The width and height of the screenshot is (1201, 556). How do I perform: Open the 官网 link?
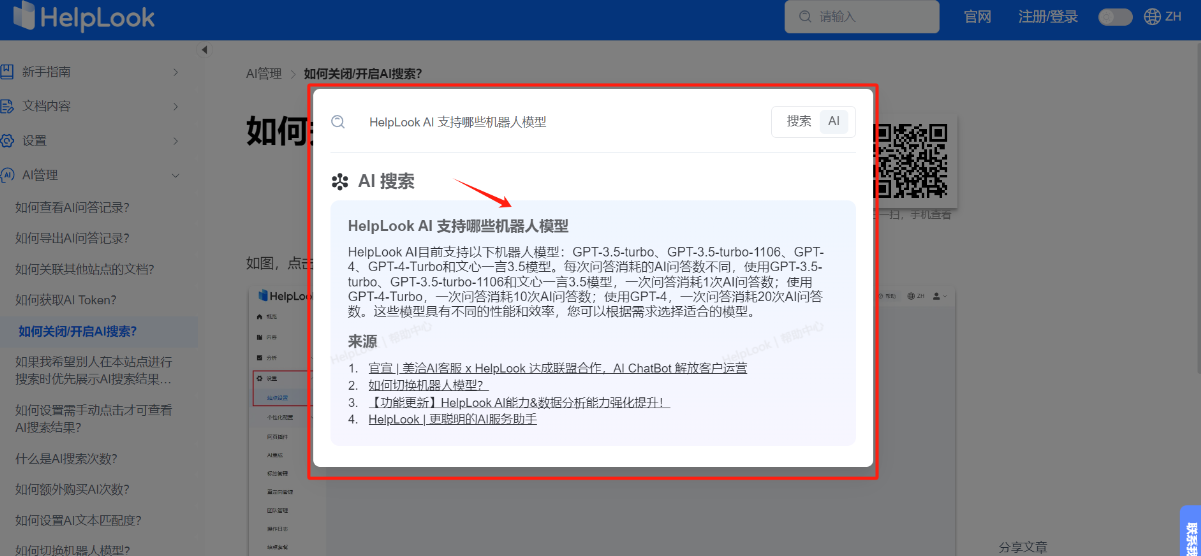coord(977,17)
